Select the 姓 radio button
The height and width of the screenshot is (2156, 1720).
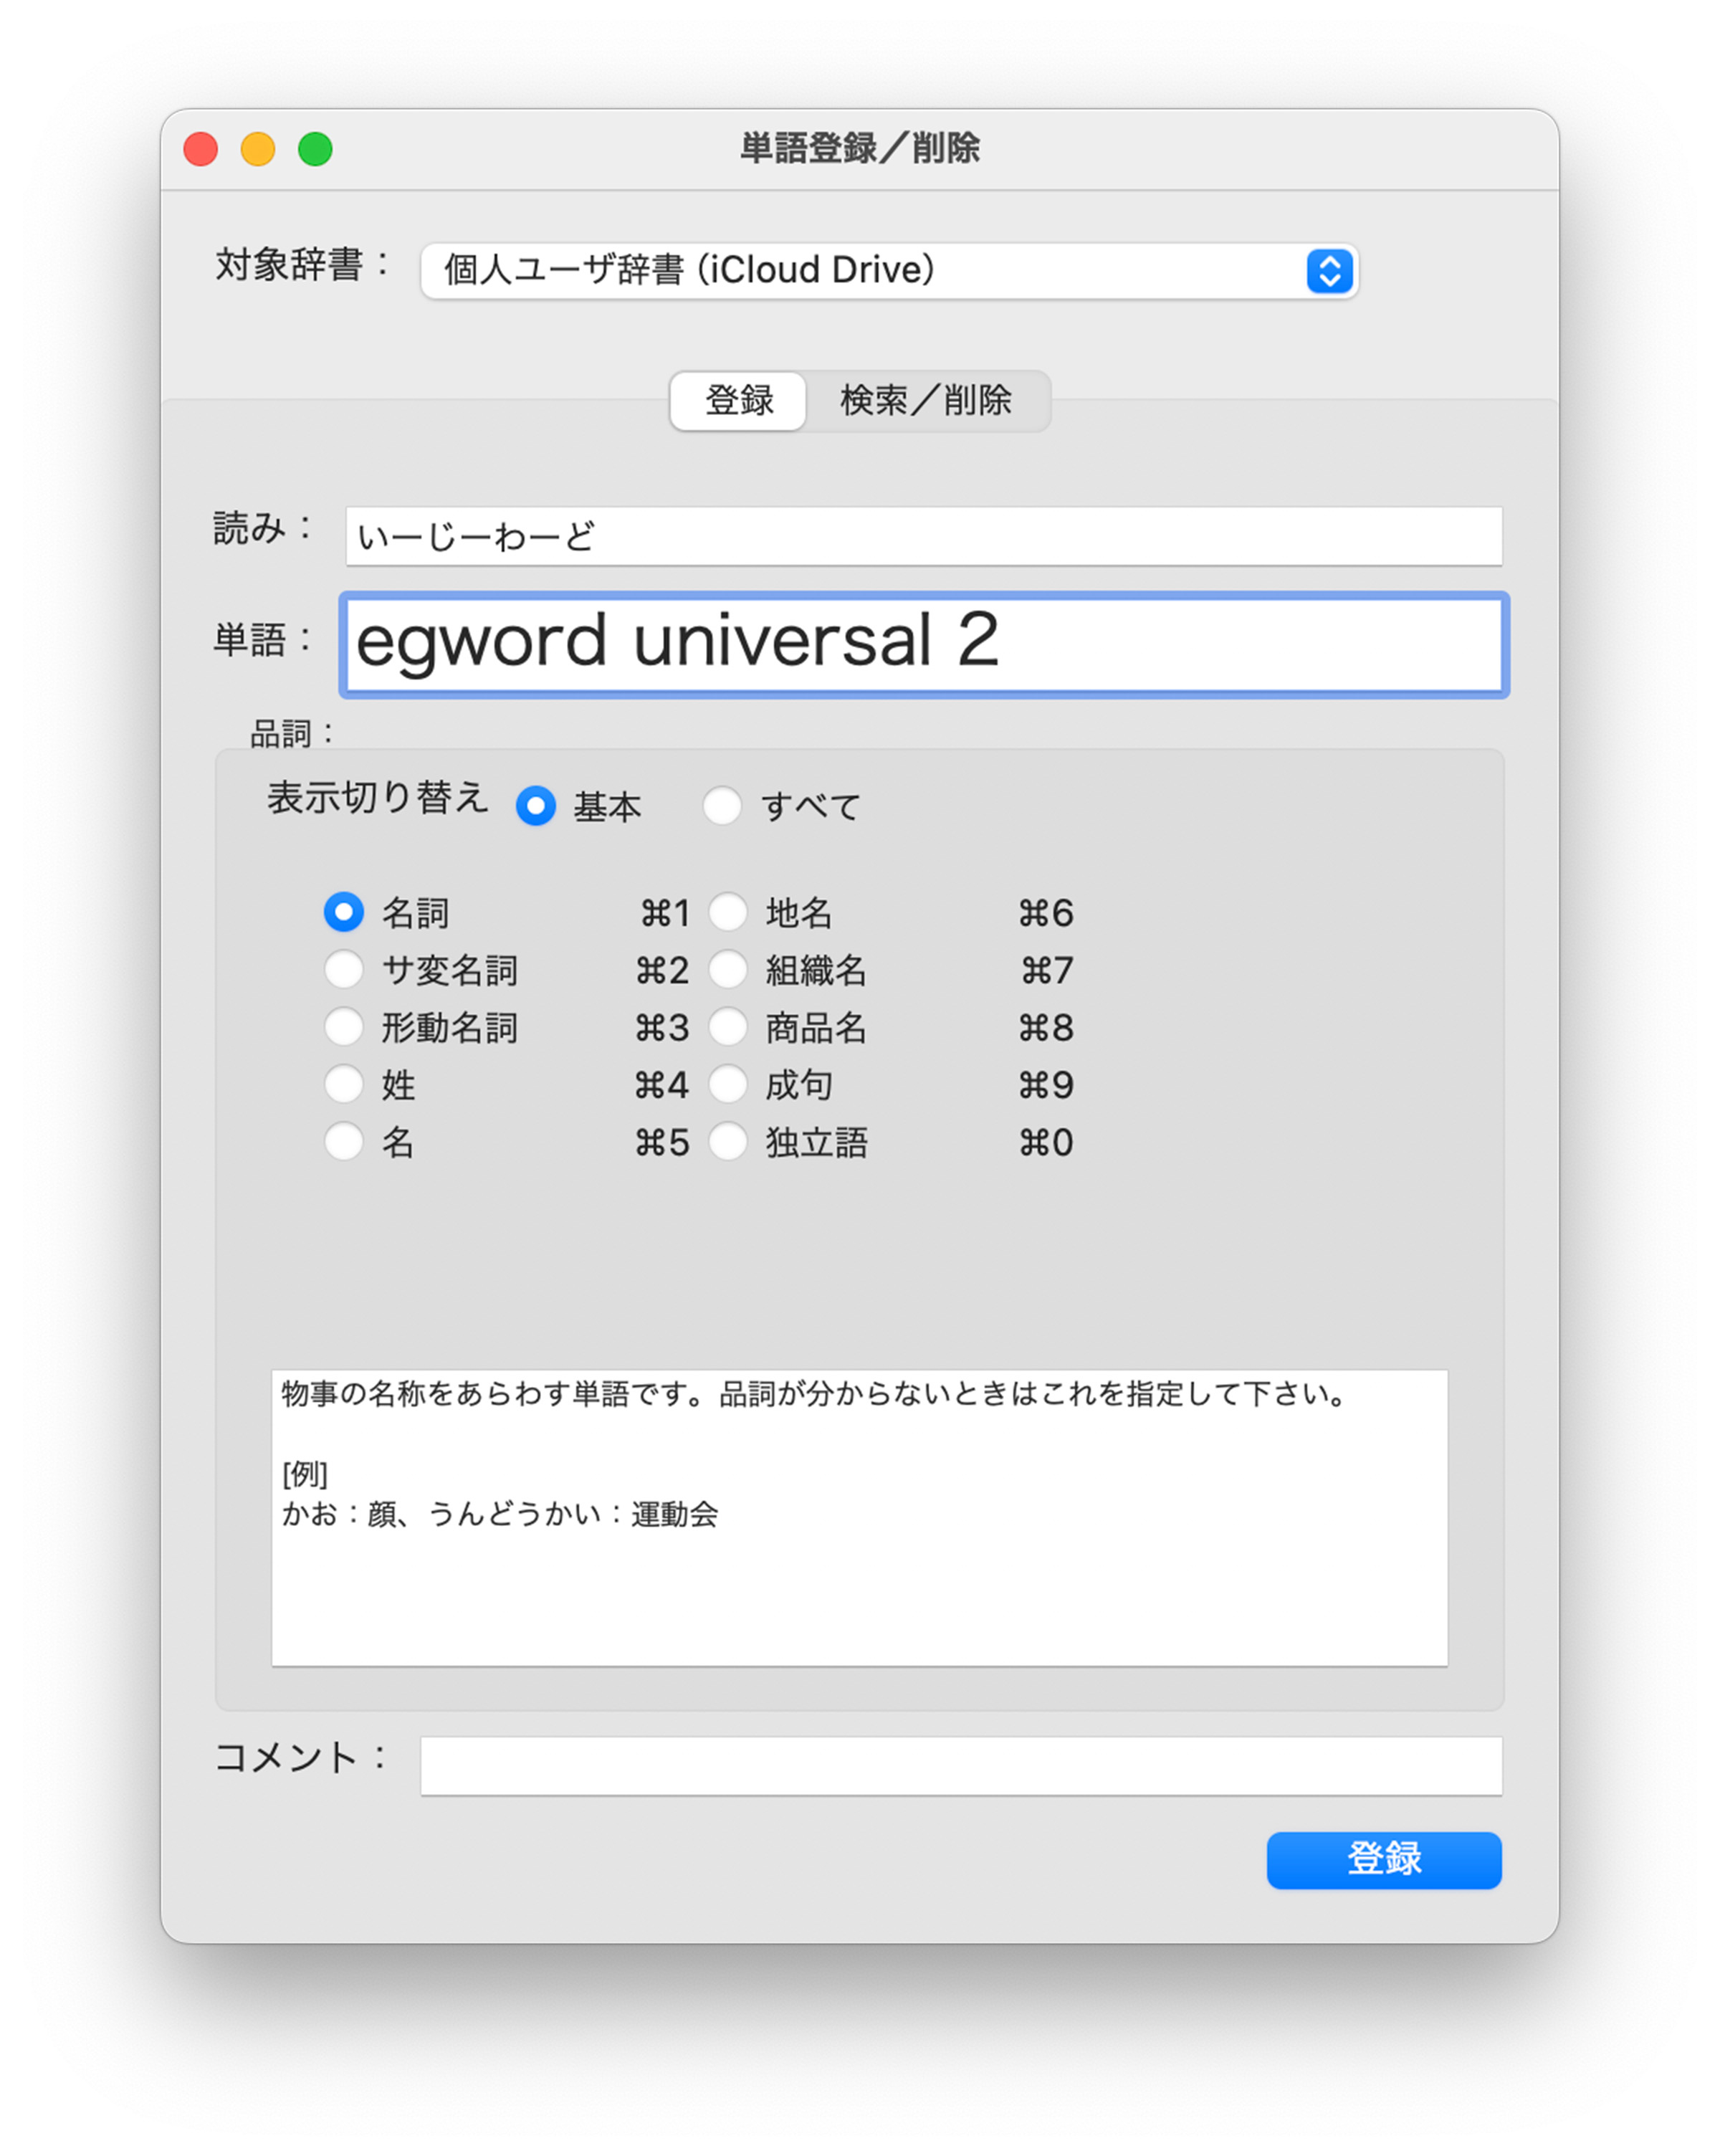(344, 1084)
